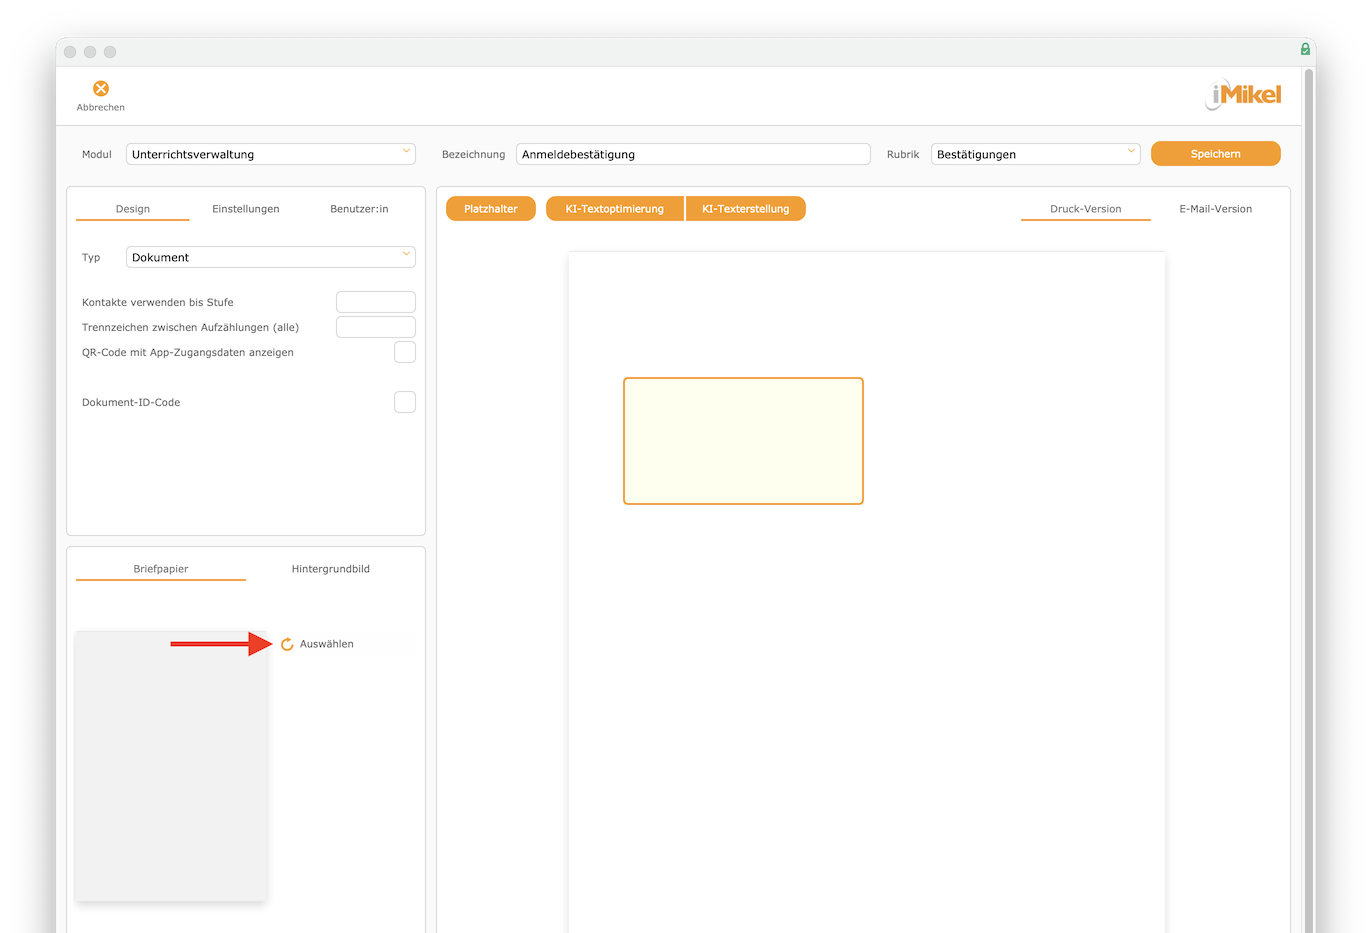Click the Auswählen link for Briefpapier
The image size is (1372, 933).
[327, 644]
